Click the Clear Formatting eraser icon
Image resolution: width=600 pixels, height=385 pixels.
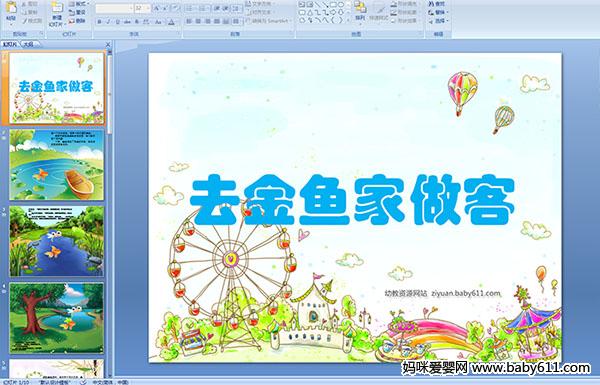coord(175,7)
